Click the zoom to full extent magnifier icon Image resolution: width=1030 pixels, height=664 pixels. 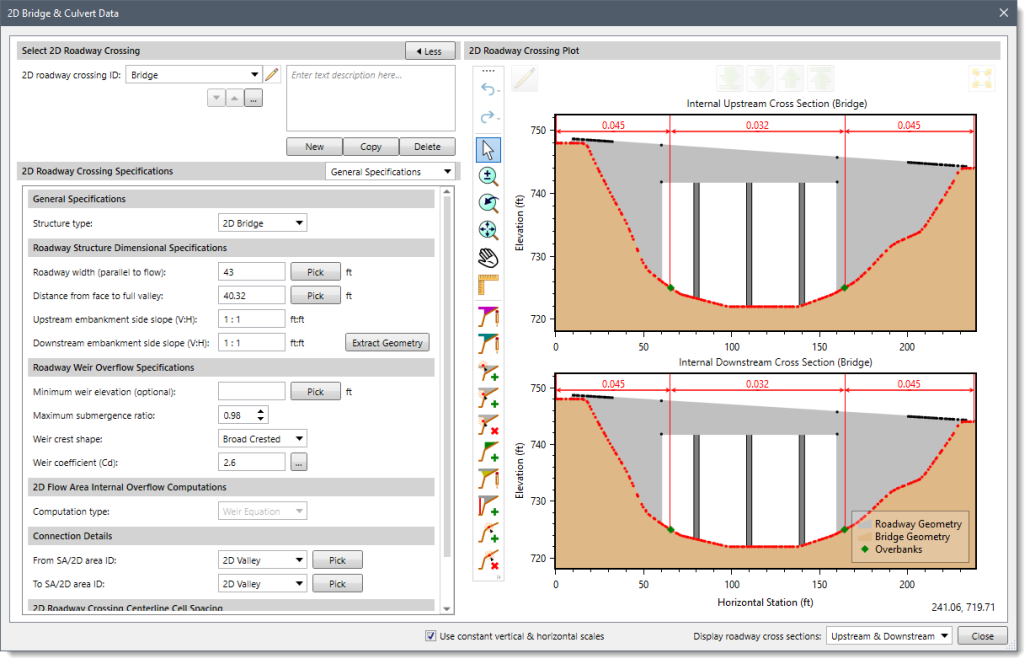488,230
